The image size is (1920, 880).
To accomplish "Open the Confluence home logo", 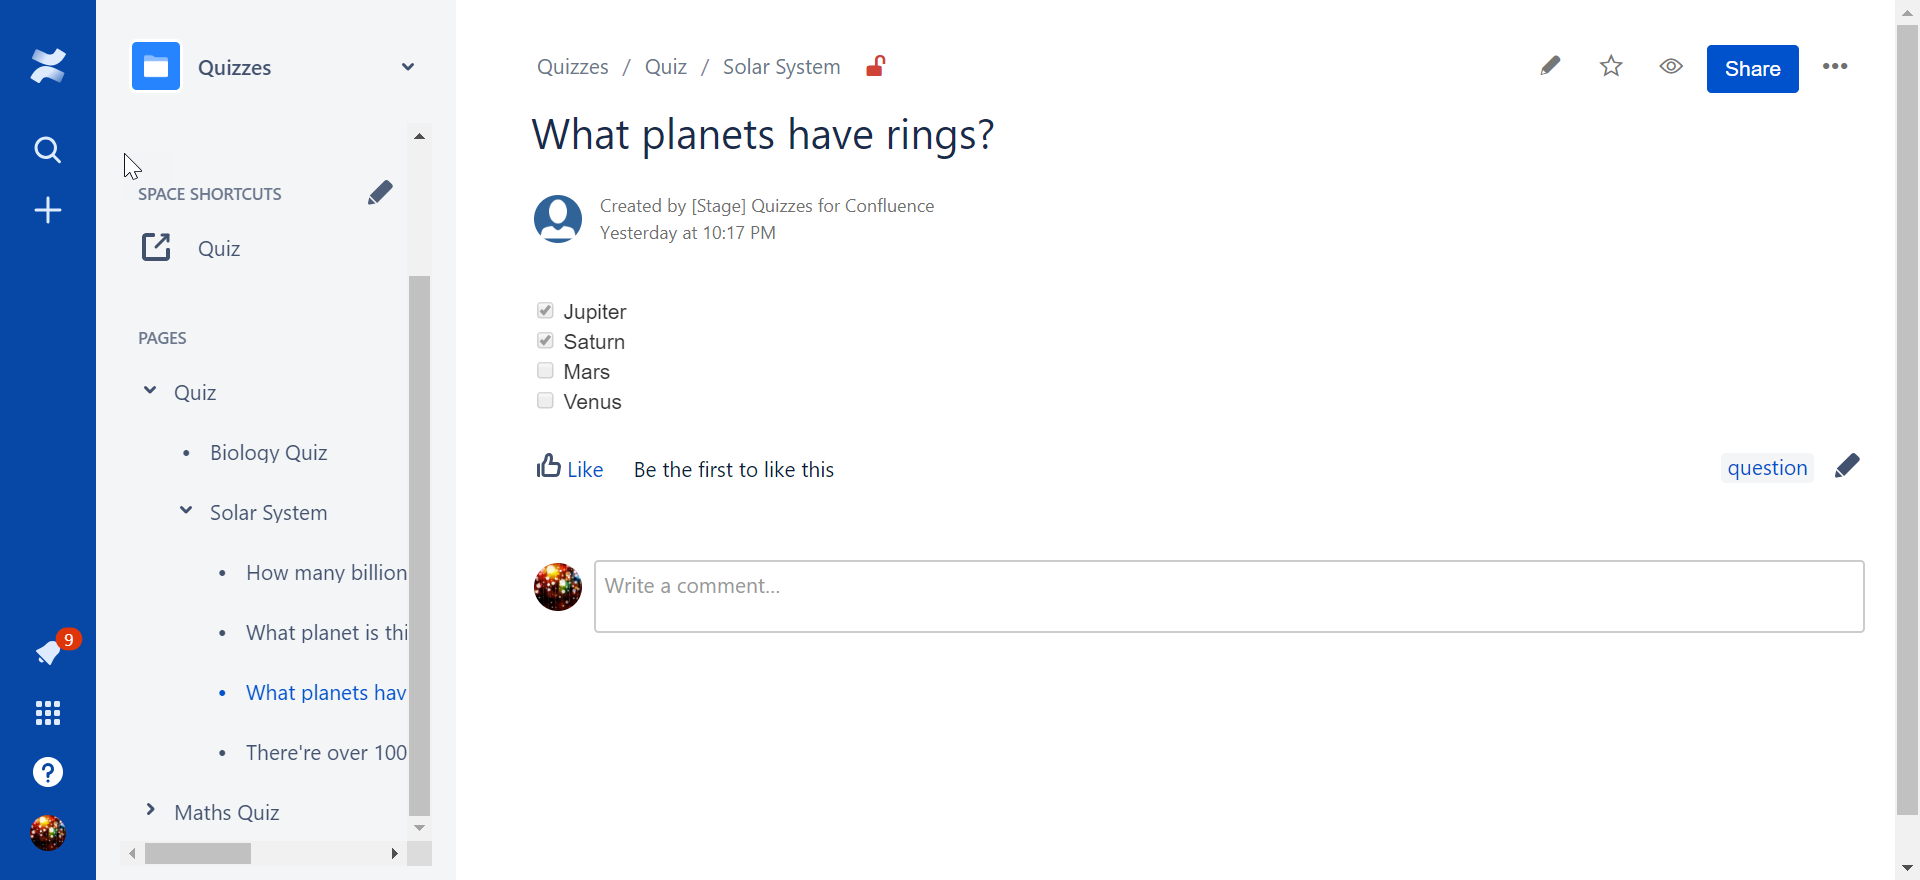I will click(48, 67).
